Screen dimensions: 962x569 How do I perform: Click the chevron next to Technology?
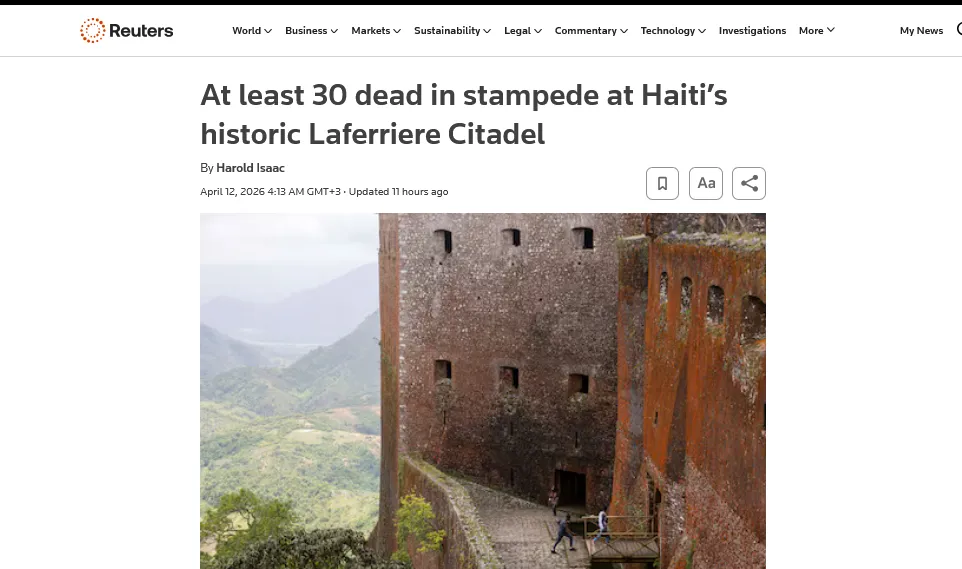click(x=702, y=31)
